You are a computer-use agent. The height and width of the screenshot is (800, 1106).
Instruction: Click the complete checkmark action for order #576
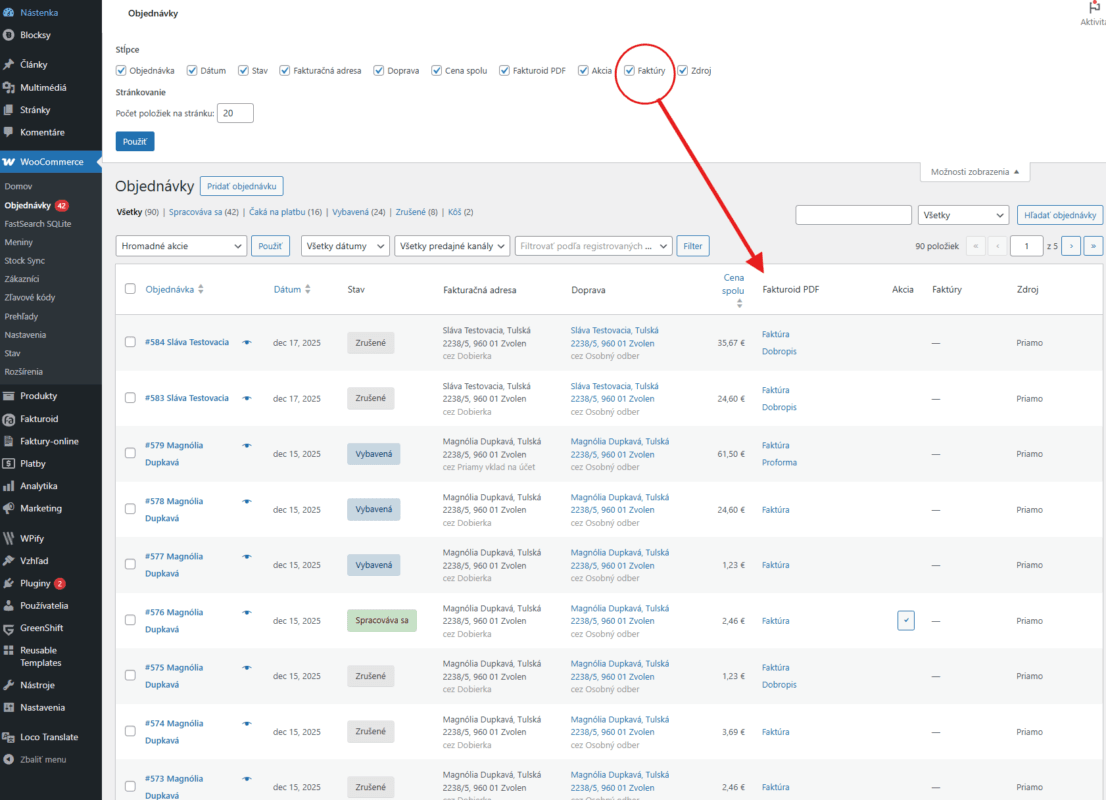[906, 621]
